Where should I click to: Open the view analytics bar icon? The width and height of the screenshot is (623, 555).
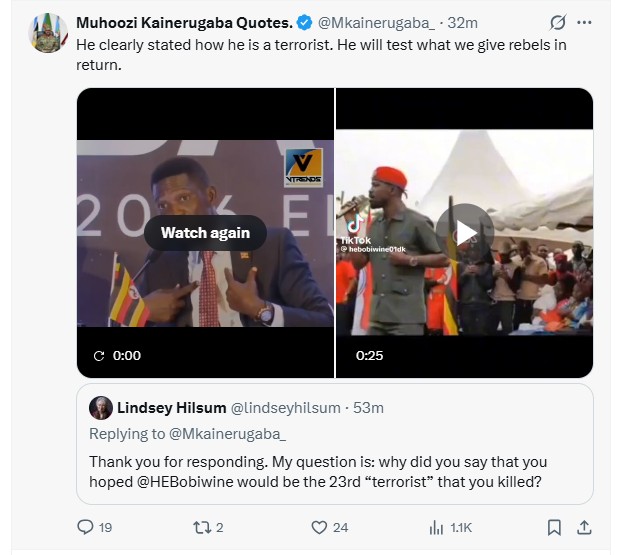(x=436, y=527)
